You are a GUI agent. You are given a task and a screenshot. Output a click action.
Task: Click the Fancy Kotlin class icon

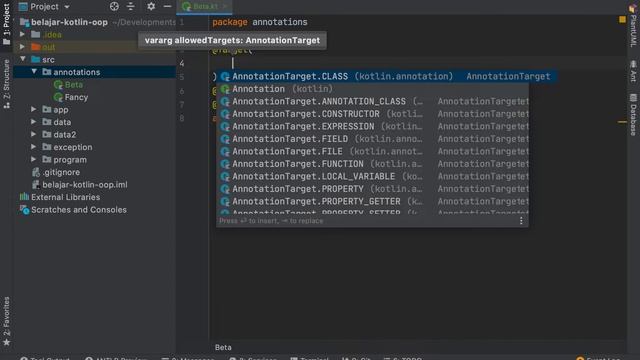pos(58,97)
